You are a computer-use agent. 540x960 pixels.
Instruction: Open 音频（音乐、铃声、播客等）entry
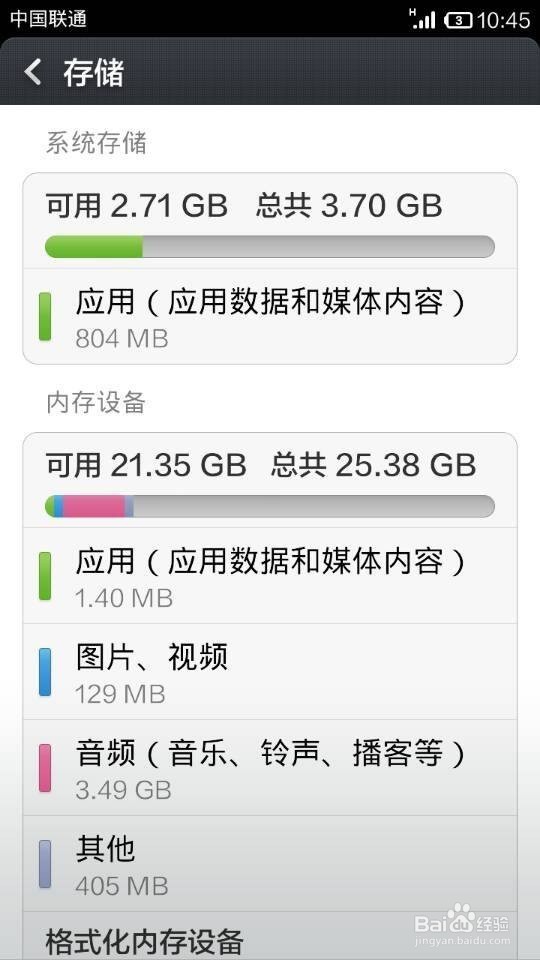[x=270, y=768]
